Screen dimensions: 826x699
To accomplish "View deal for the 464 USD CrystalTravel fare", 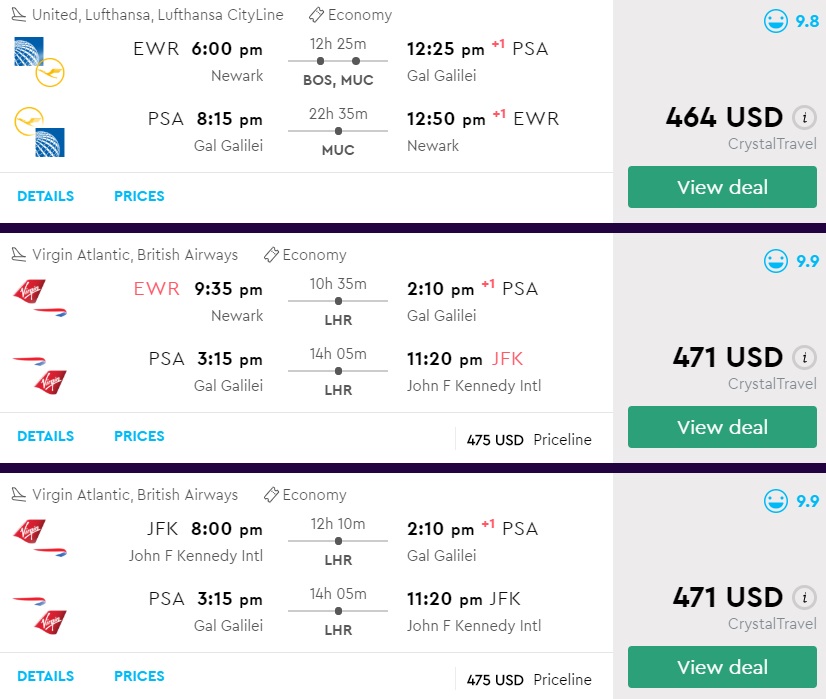I will point(722,187).
